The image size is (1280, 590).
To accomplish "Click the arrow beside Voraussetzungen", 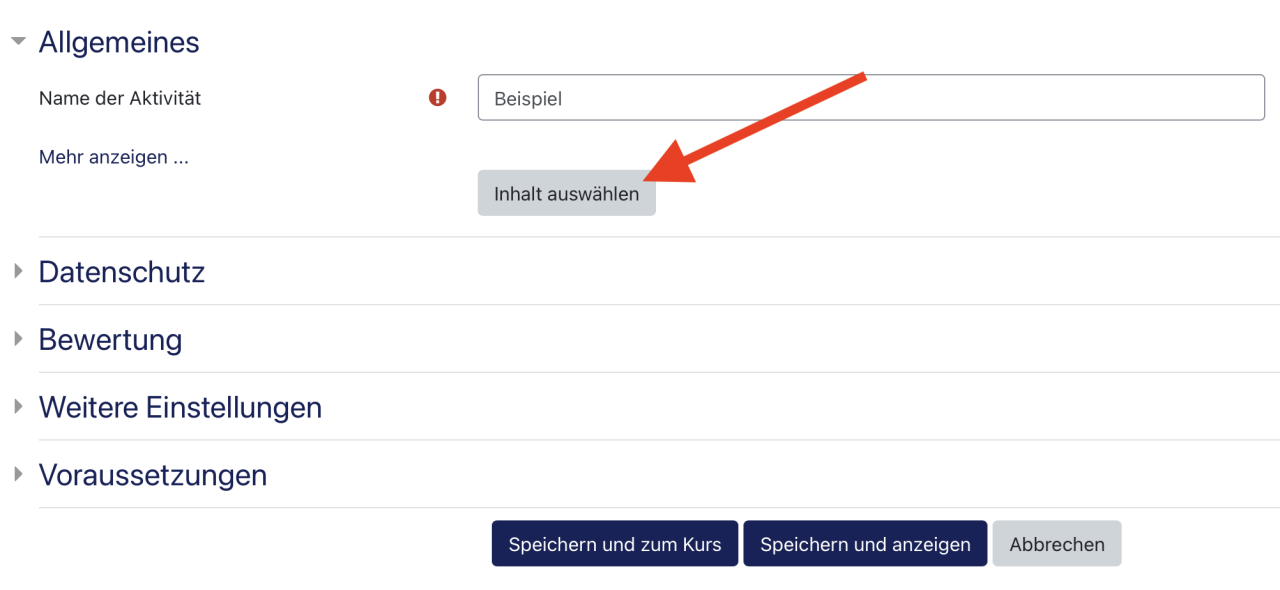I will [18, 474].
